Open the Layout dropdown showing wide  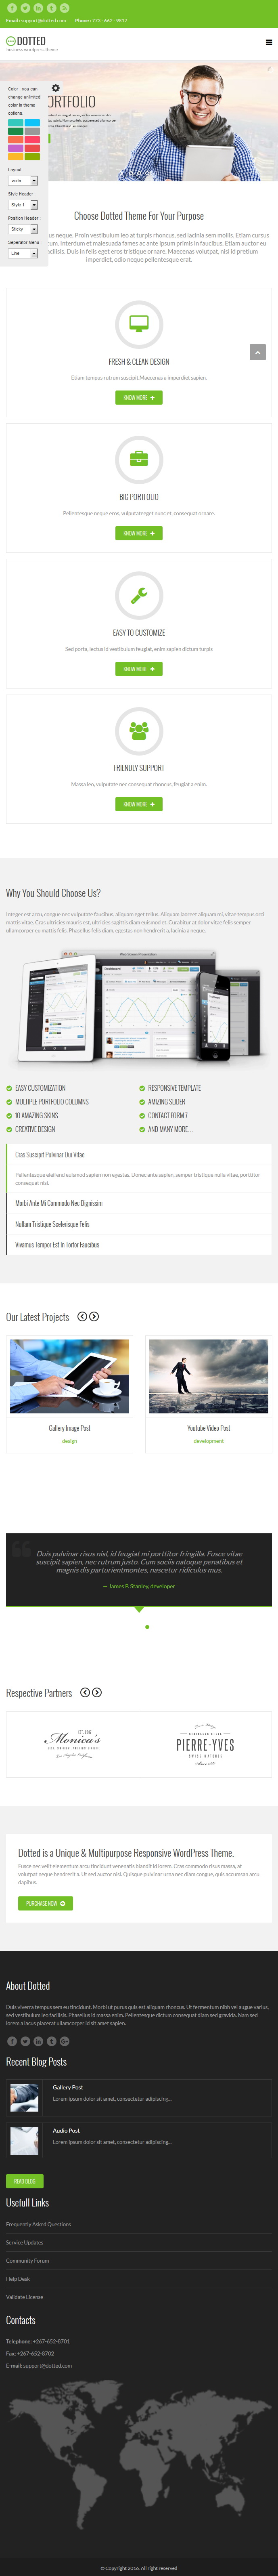pyautogui.click(x=23, y=181)
